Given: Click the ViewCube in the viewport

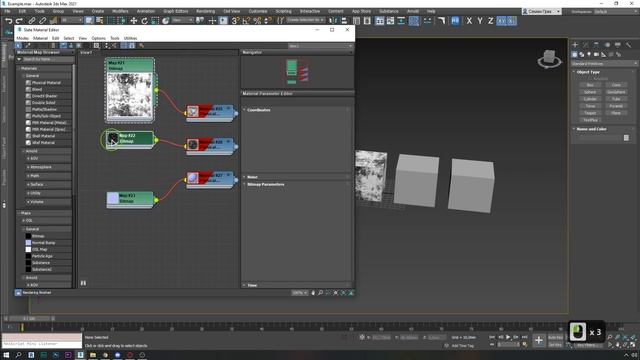Looking at the screenshot, I should [x=549, y=58].
